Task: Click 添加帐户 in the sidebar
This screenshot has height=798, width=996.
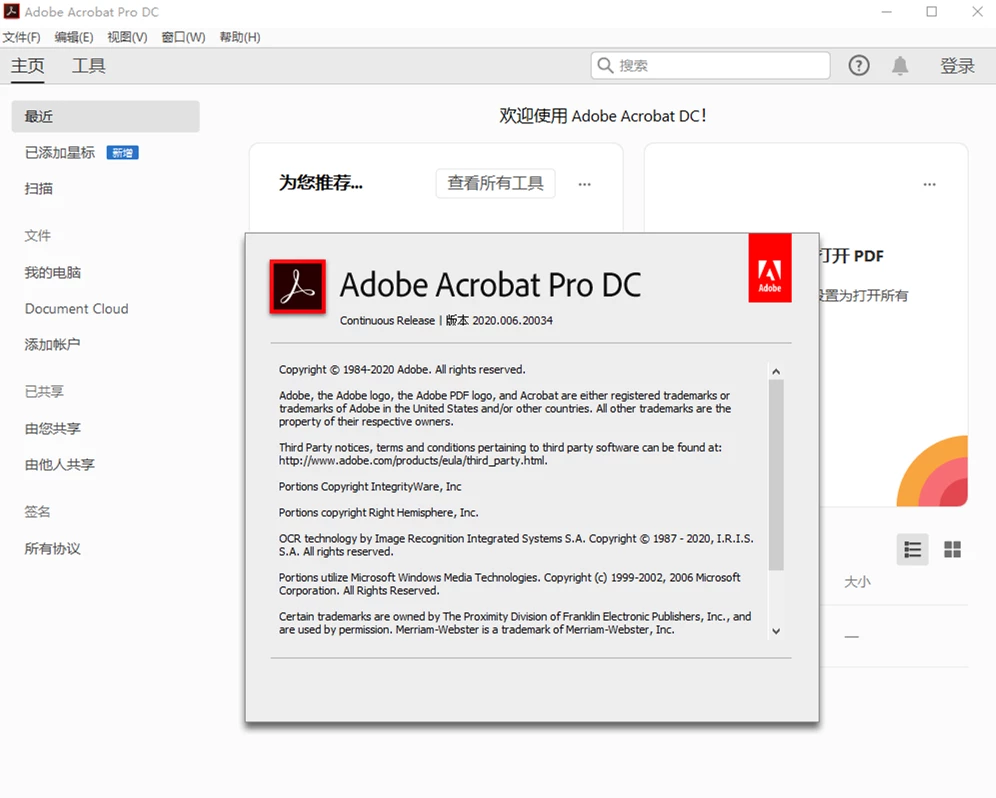Action: (x=52, y=344)
